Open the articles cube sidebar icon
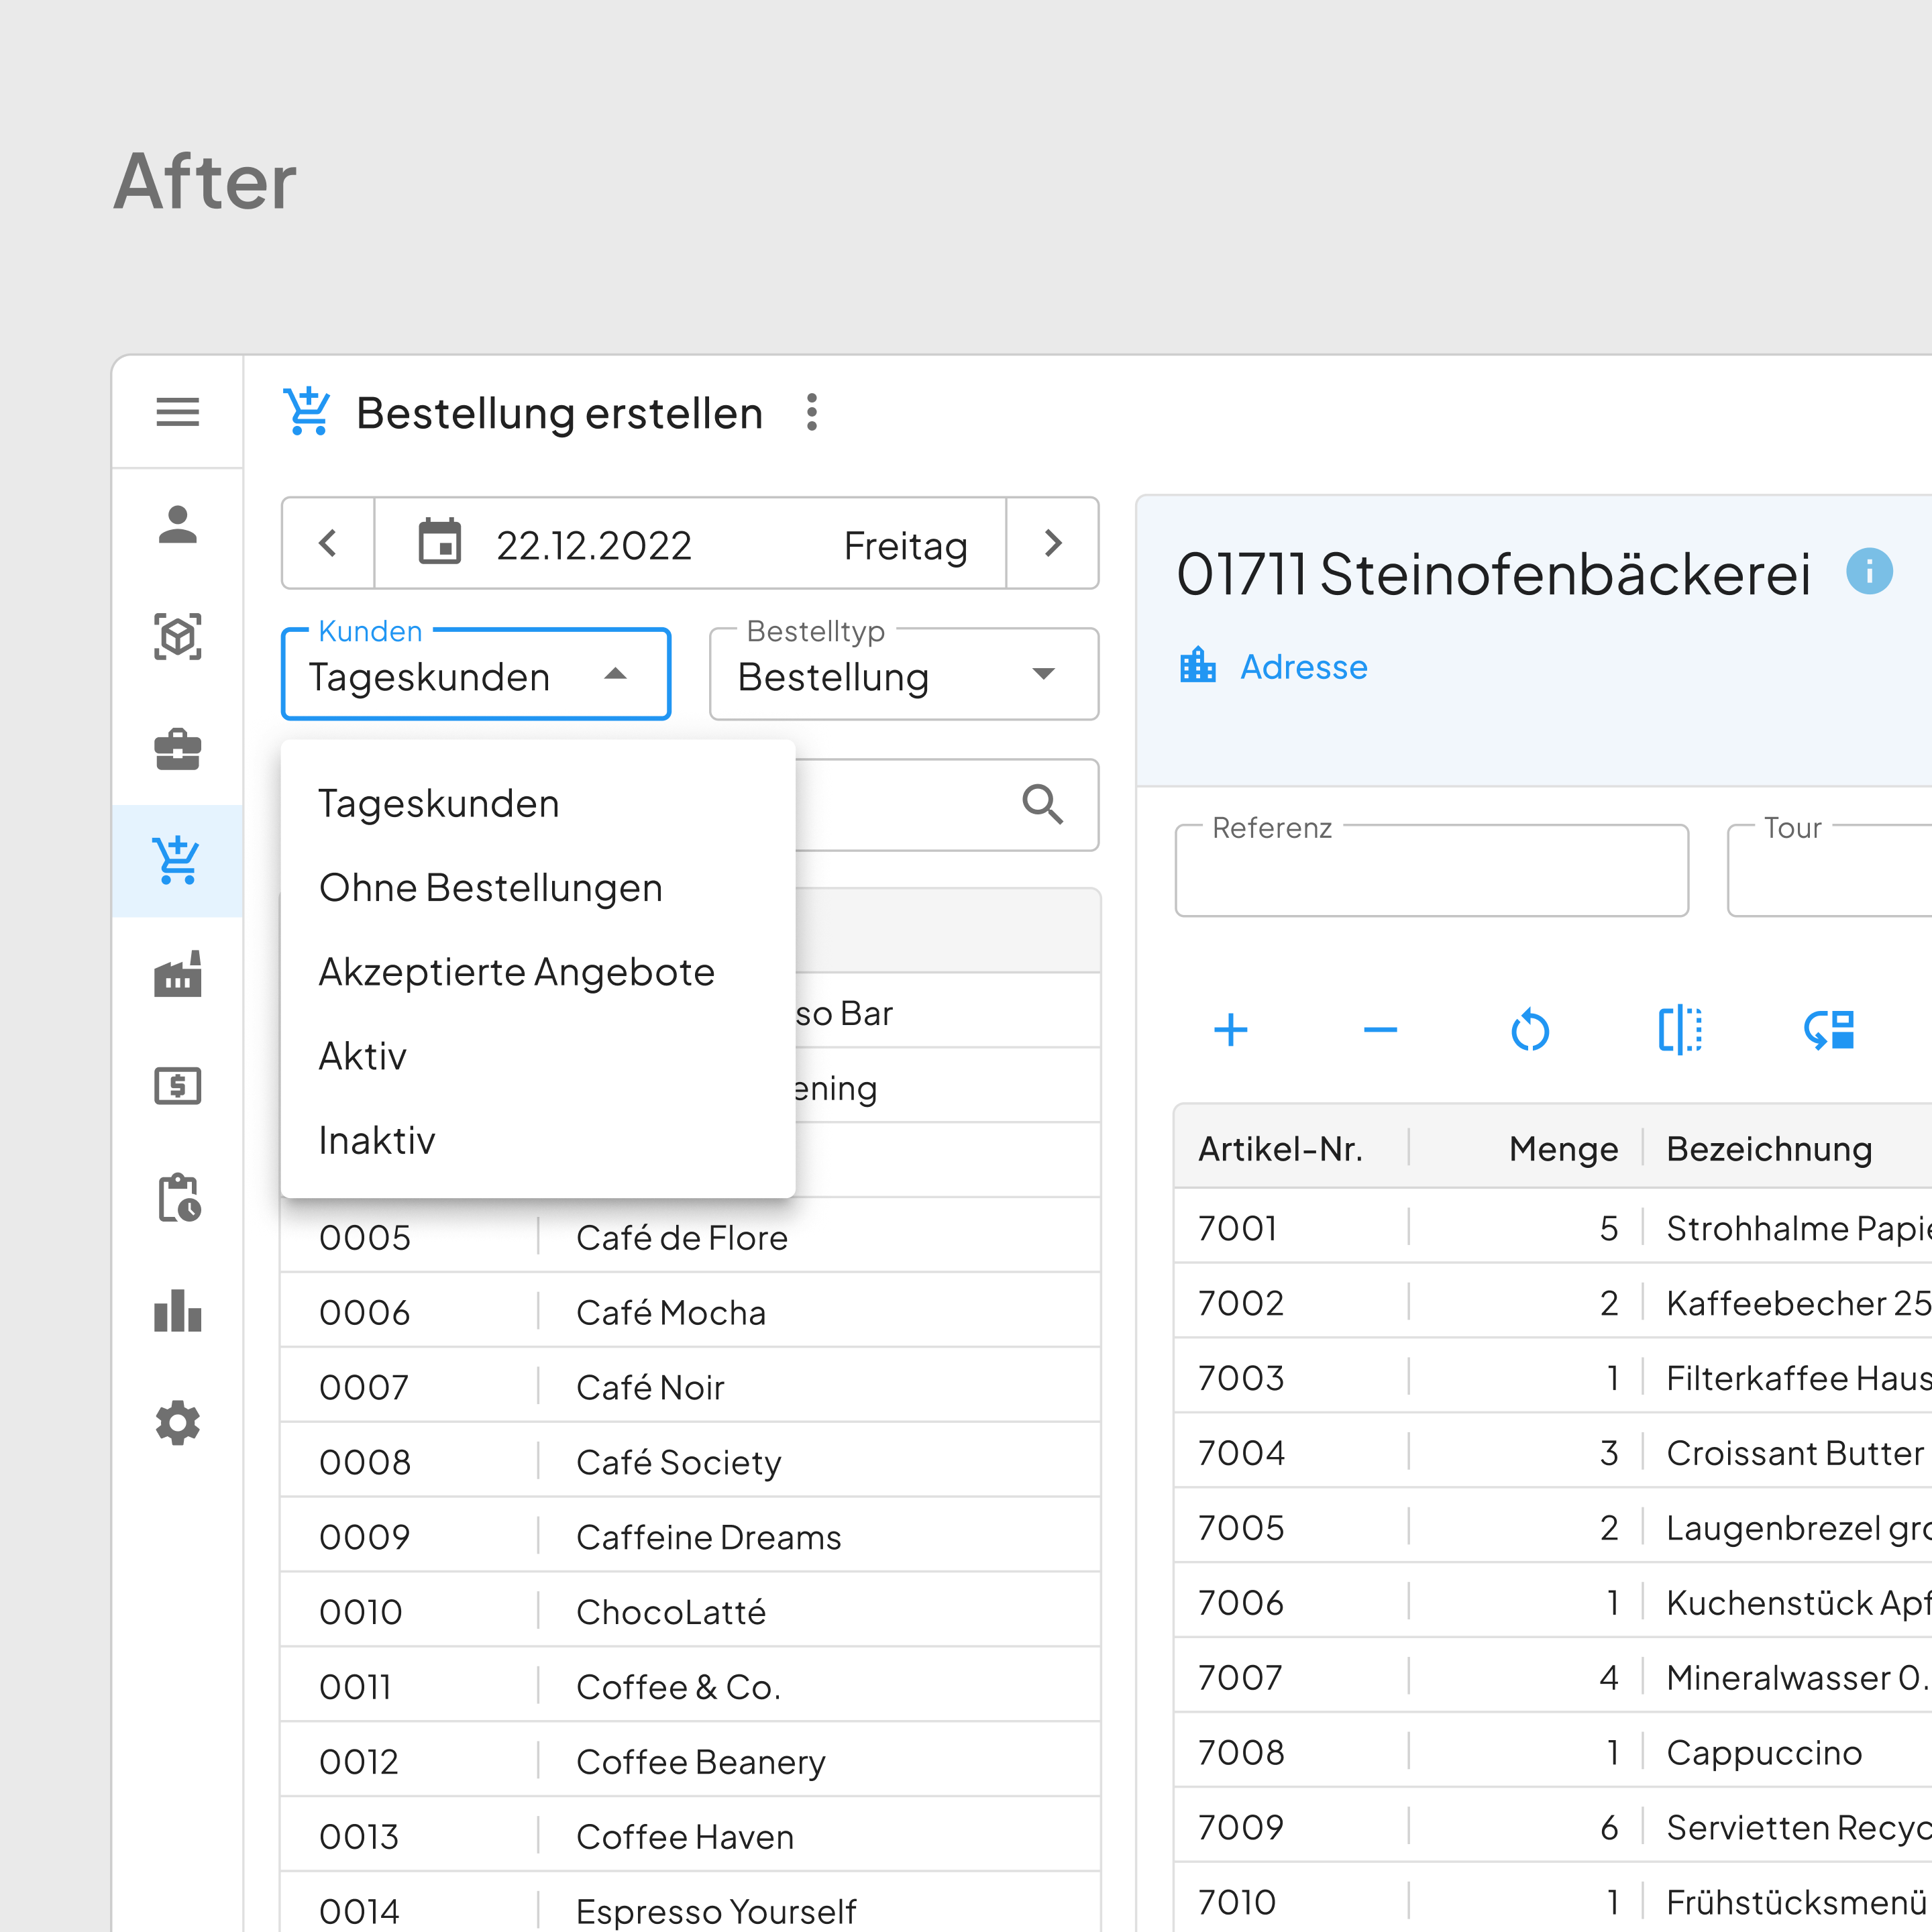The height and width of the screenshot is (1932, 1932). tap(177, 637)
